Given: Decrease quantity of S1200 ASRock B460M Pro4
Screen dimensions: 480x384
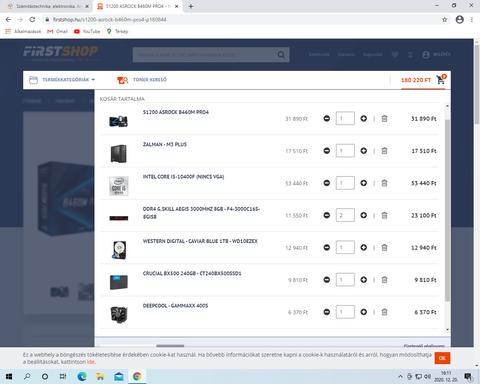Looking at the screenshot, I should [327, 118].
